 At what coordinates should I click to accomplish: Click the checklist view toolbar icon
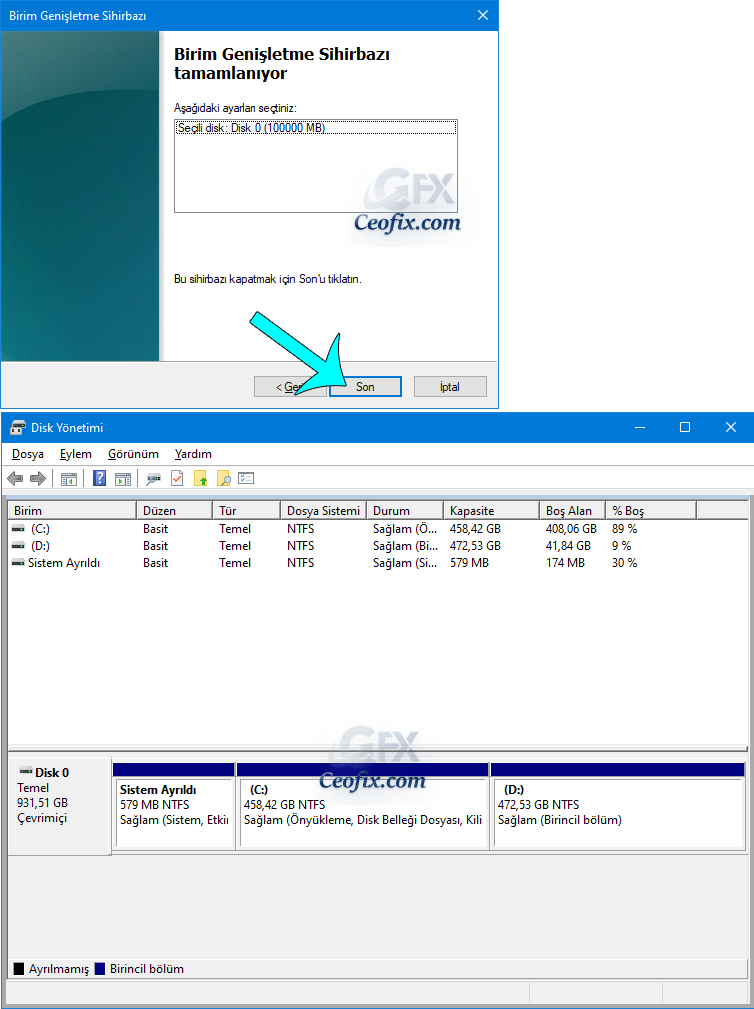click(246, 478)
